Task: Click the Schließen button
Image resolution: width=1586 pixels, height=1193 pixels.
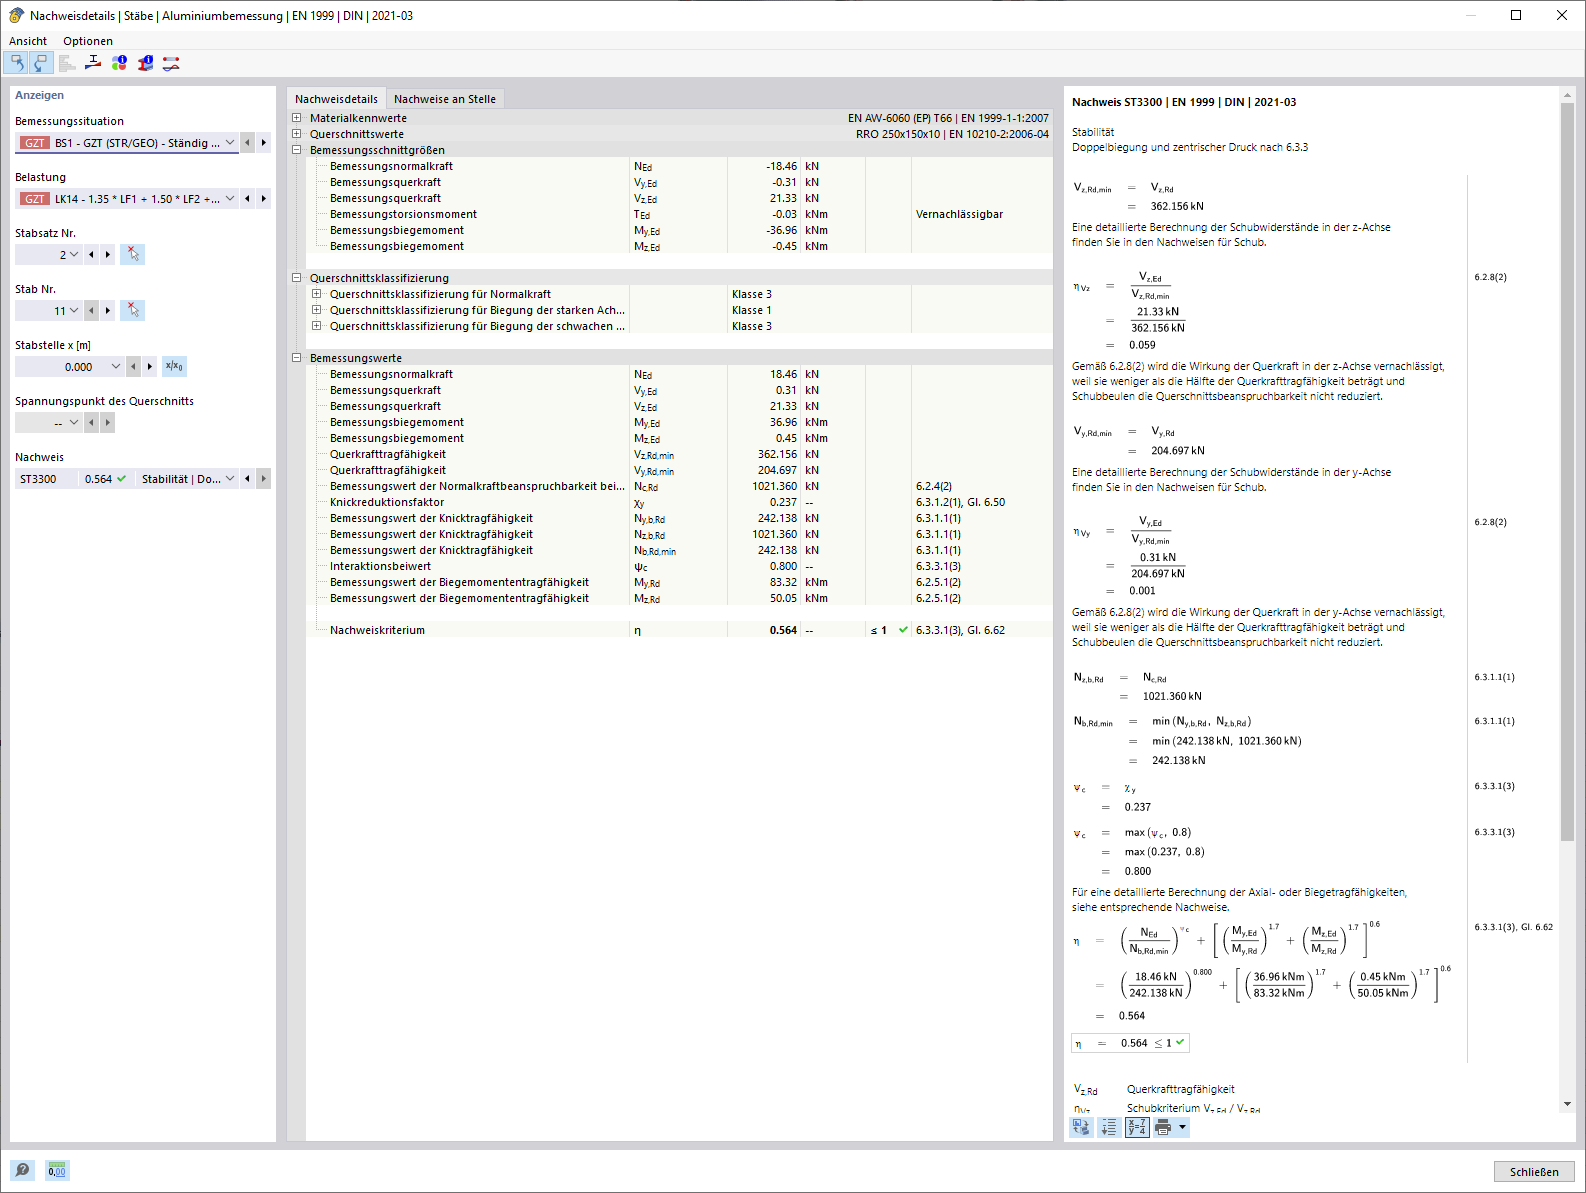Action: pyautogui.click(x=1534, y=1171)
